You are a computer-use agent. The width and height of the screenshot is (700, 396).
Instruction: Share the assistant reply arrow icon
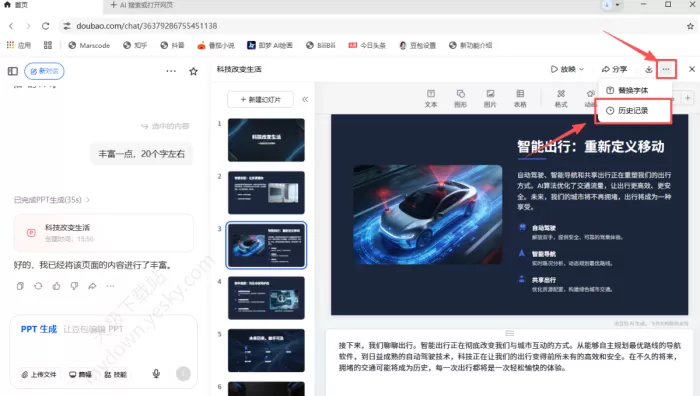click(x=92, y=286)
